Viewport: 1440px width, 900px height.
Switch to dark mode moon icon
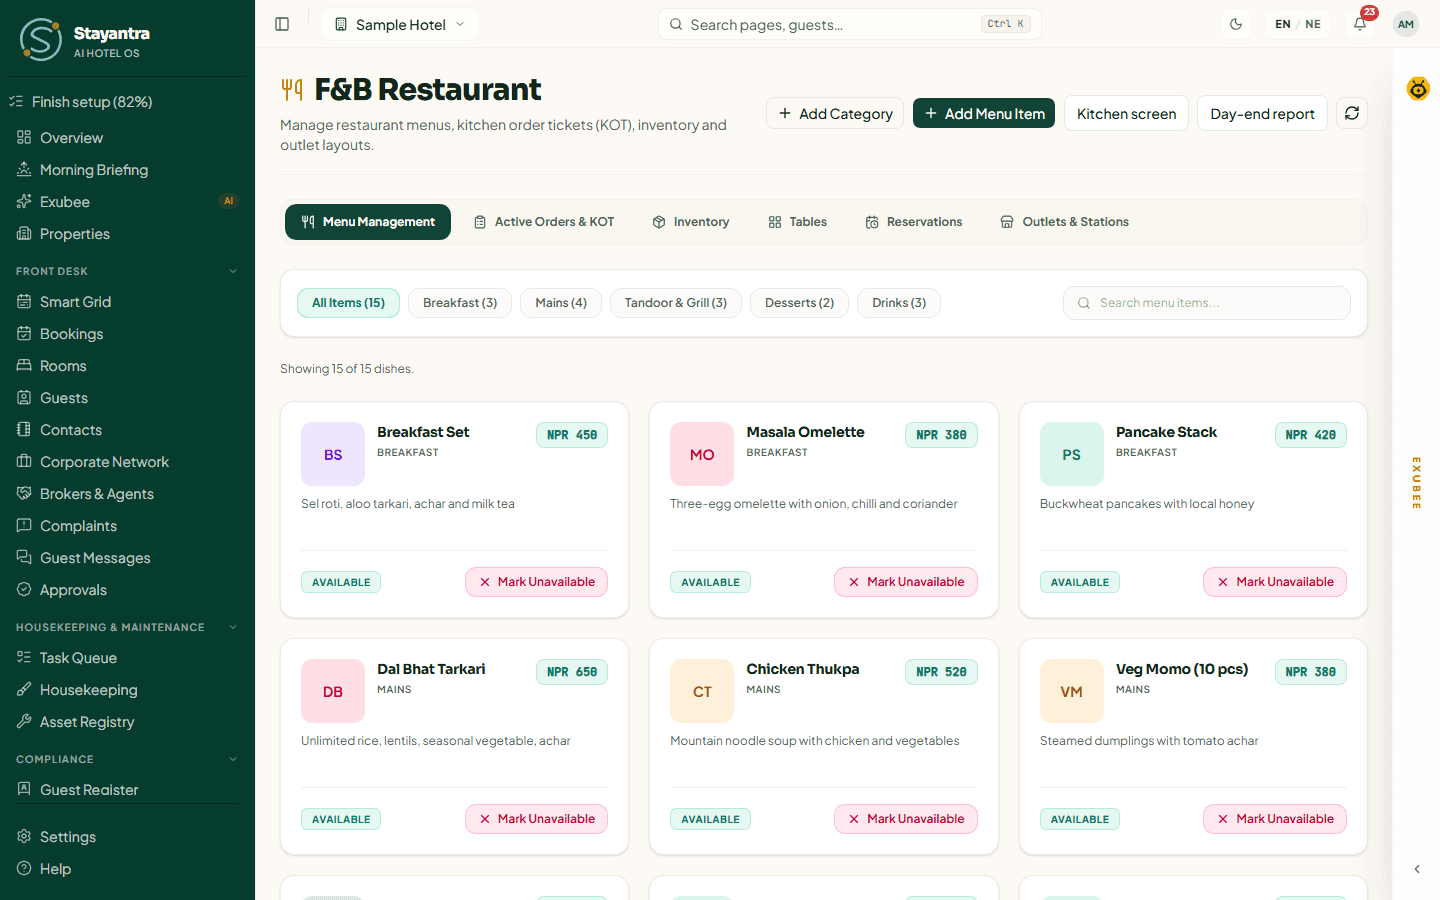point(1236,24)
